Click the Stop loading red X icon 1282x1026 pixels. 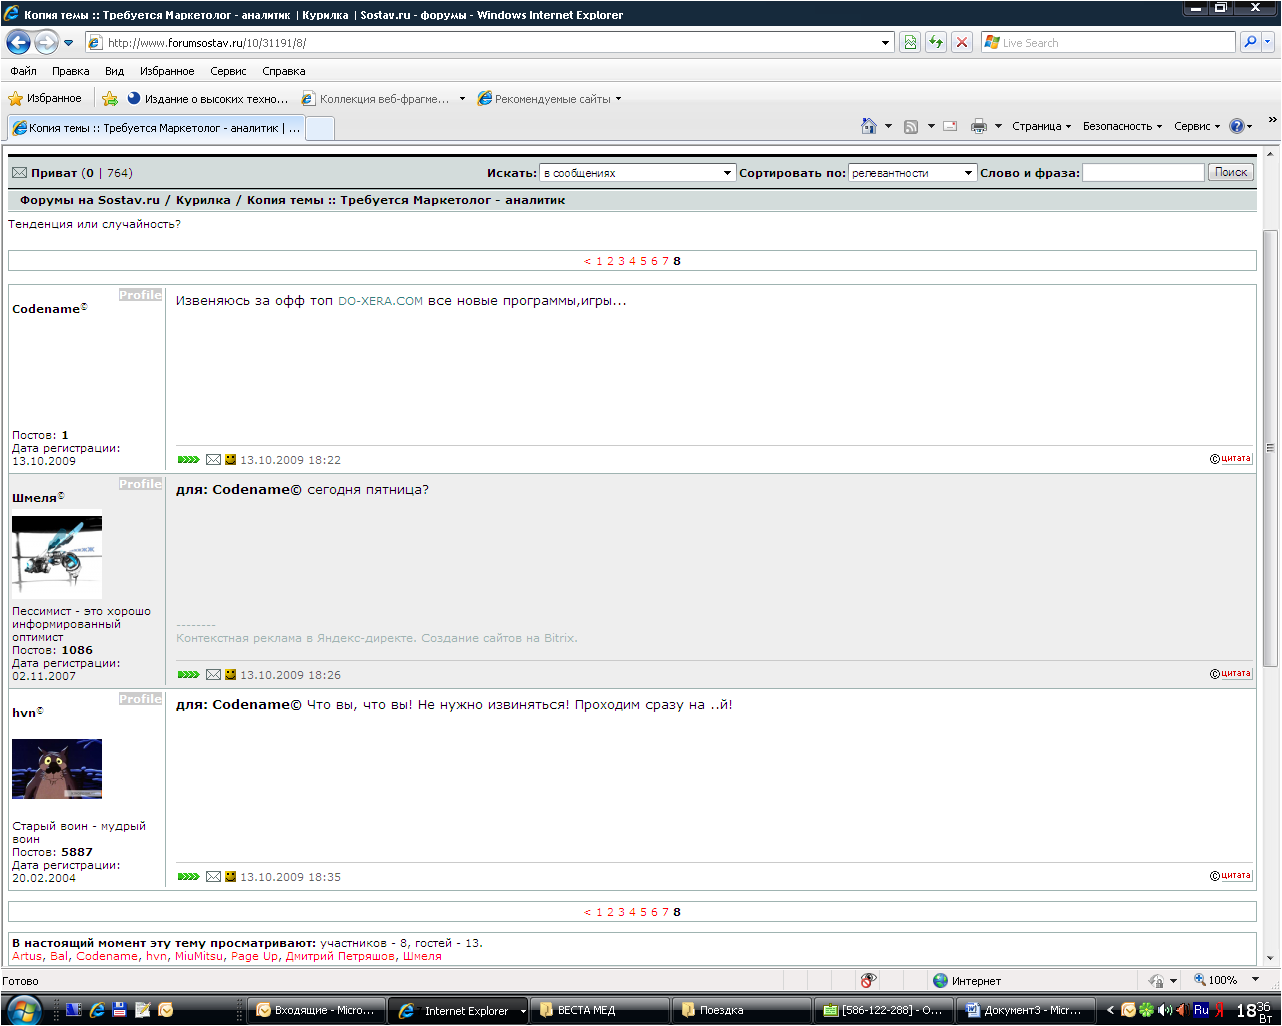(962, 42)
